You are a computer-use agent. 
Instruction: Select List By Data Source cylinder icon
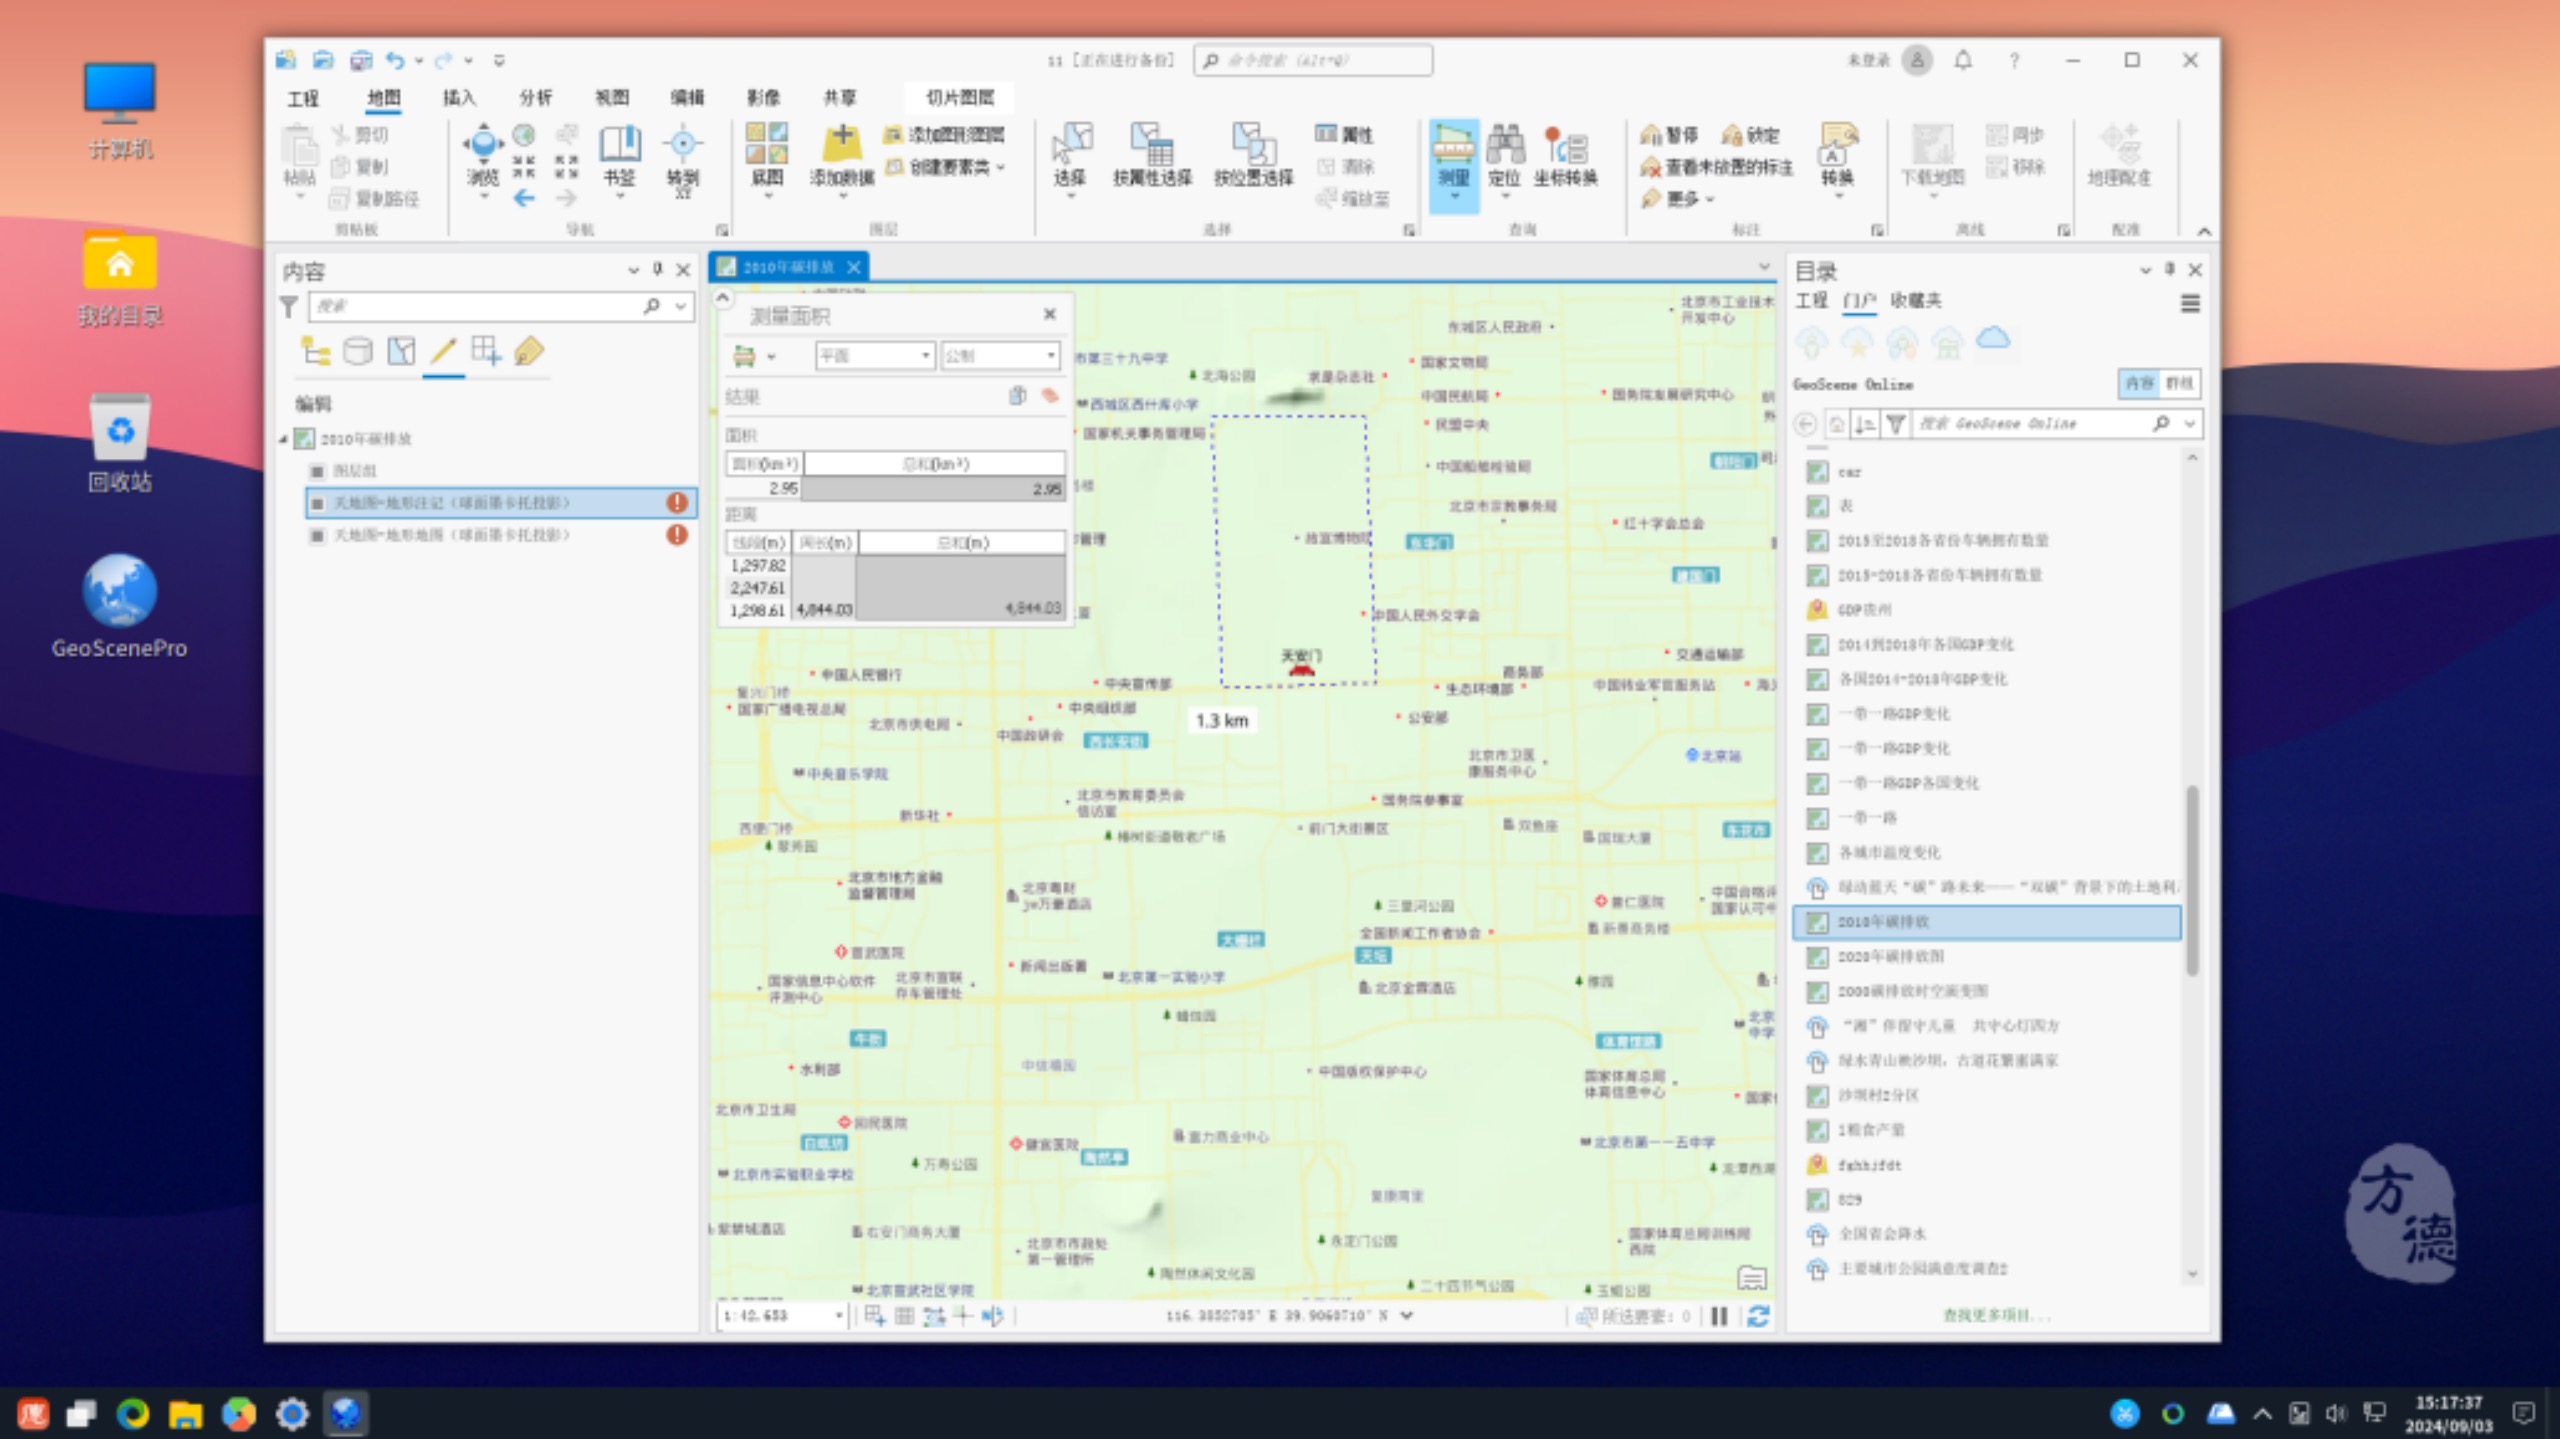pyautogui.click(x=358, y=351)
